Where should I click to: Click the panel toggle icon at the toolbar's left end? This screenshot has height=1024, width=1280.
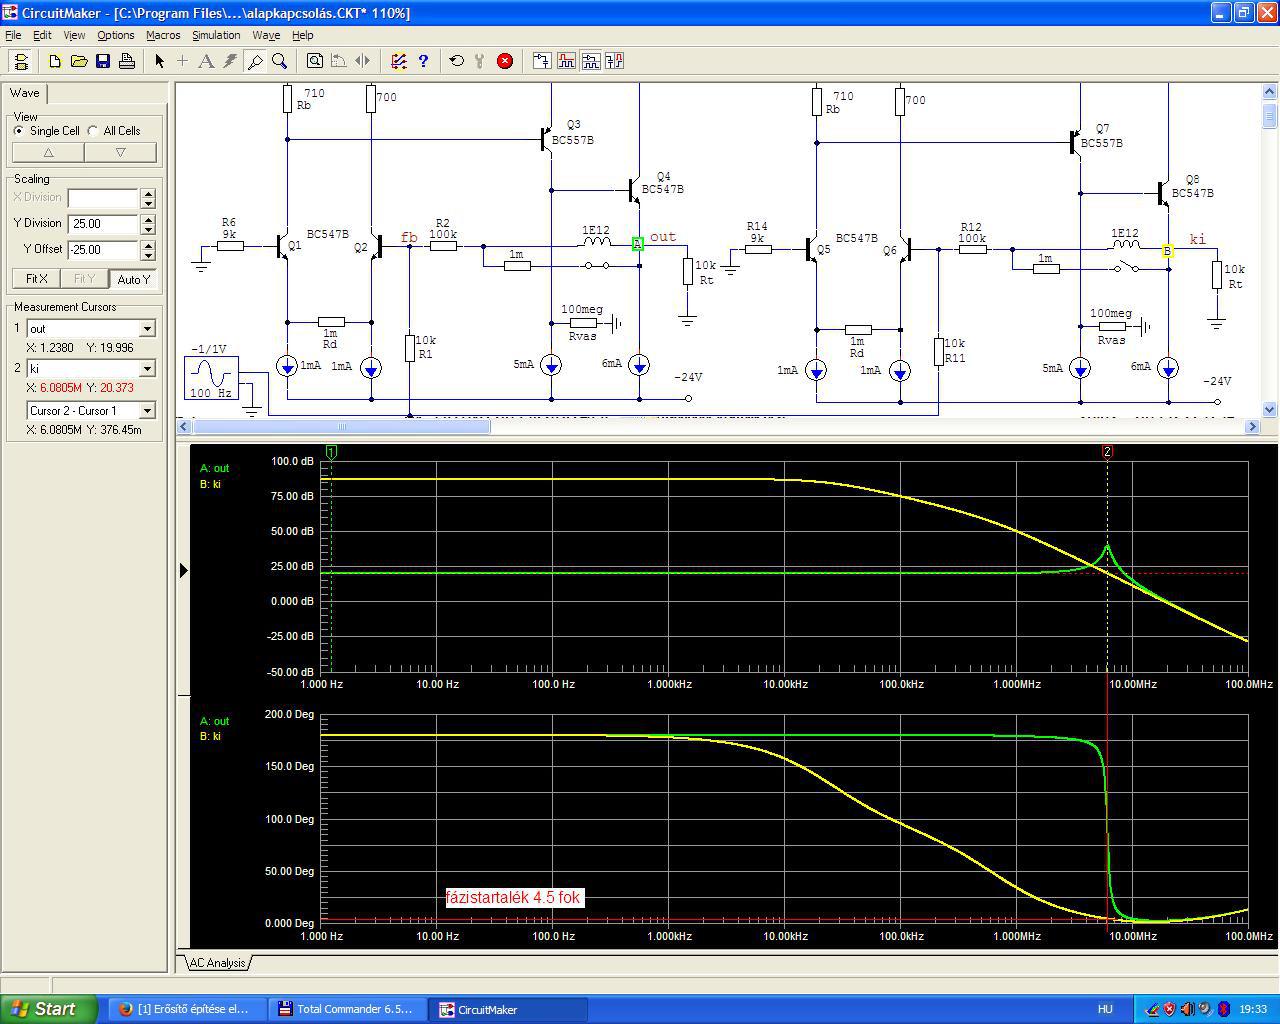[20, 61]
